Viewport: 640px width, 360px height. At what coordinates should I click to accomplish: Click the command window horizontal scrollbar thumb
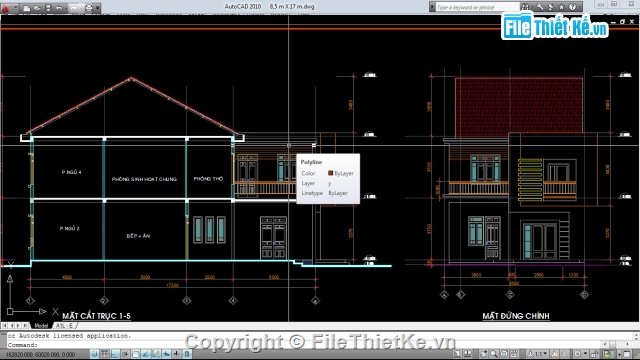[x=612, y=344]
